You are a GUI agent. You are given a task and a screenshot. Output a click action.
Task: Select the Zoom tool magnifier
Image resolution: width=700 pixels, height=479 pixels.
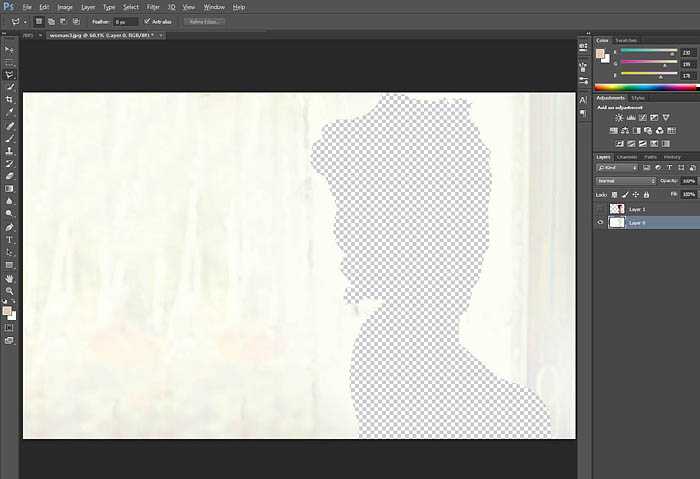pyautogui.click(x=9, y=291)
